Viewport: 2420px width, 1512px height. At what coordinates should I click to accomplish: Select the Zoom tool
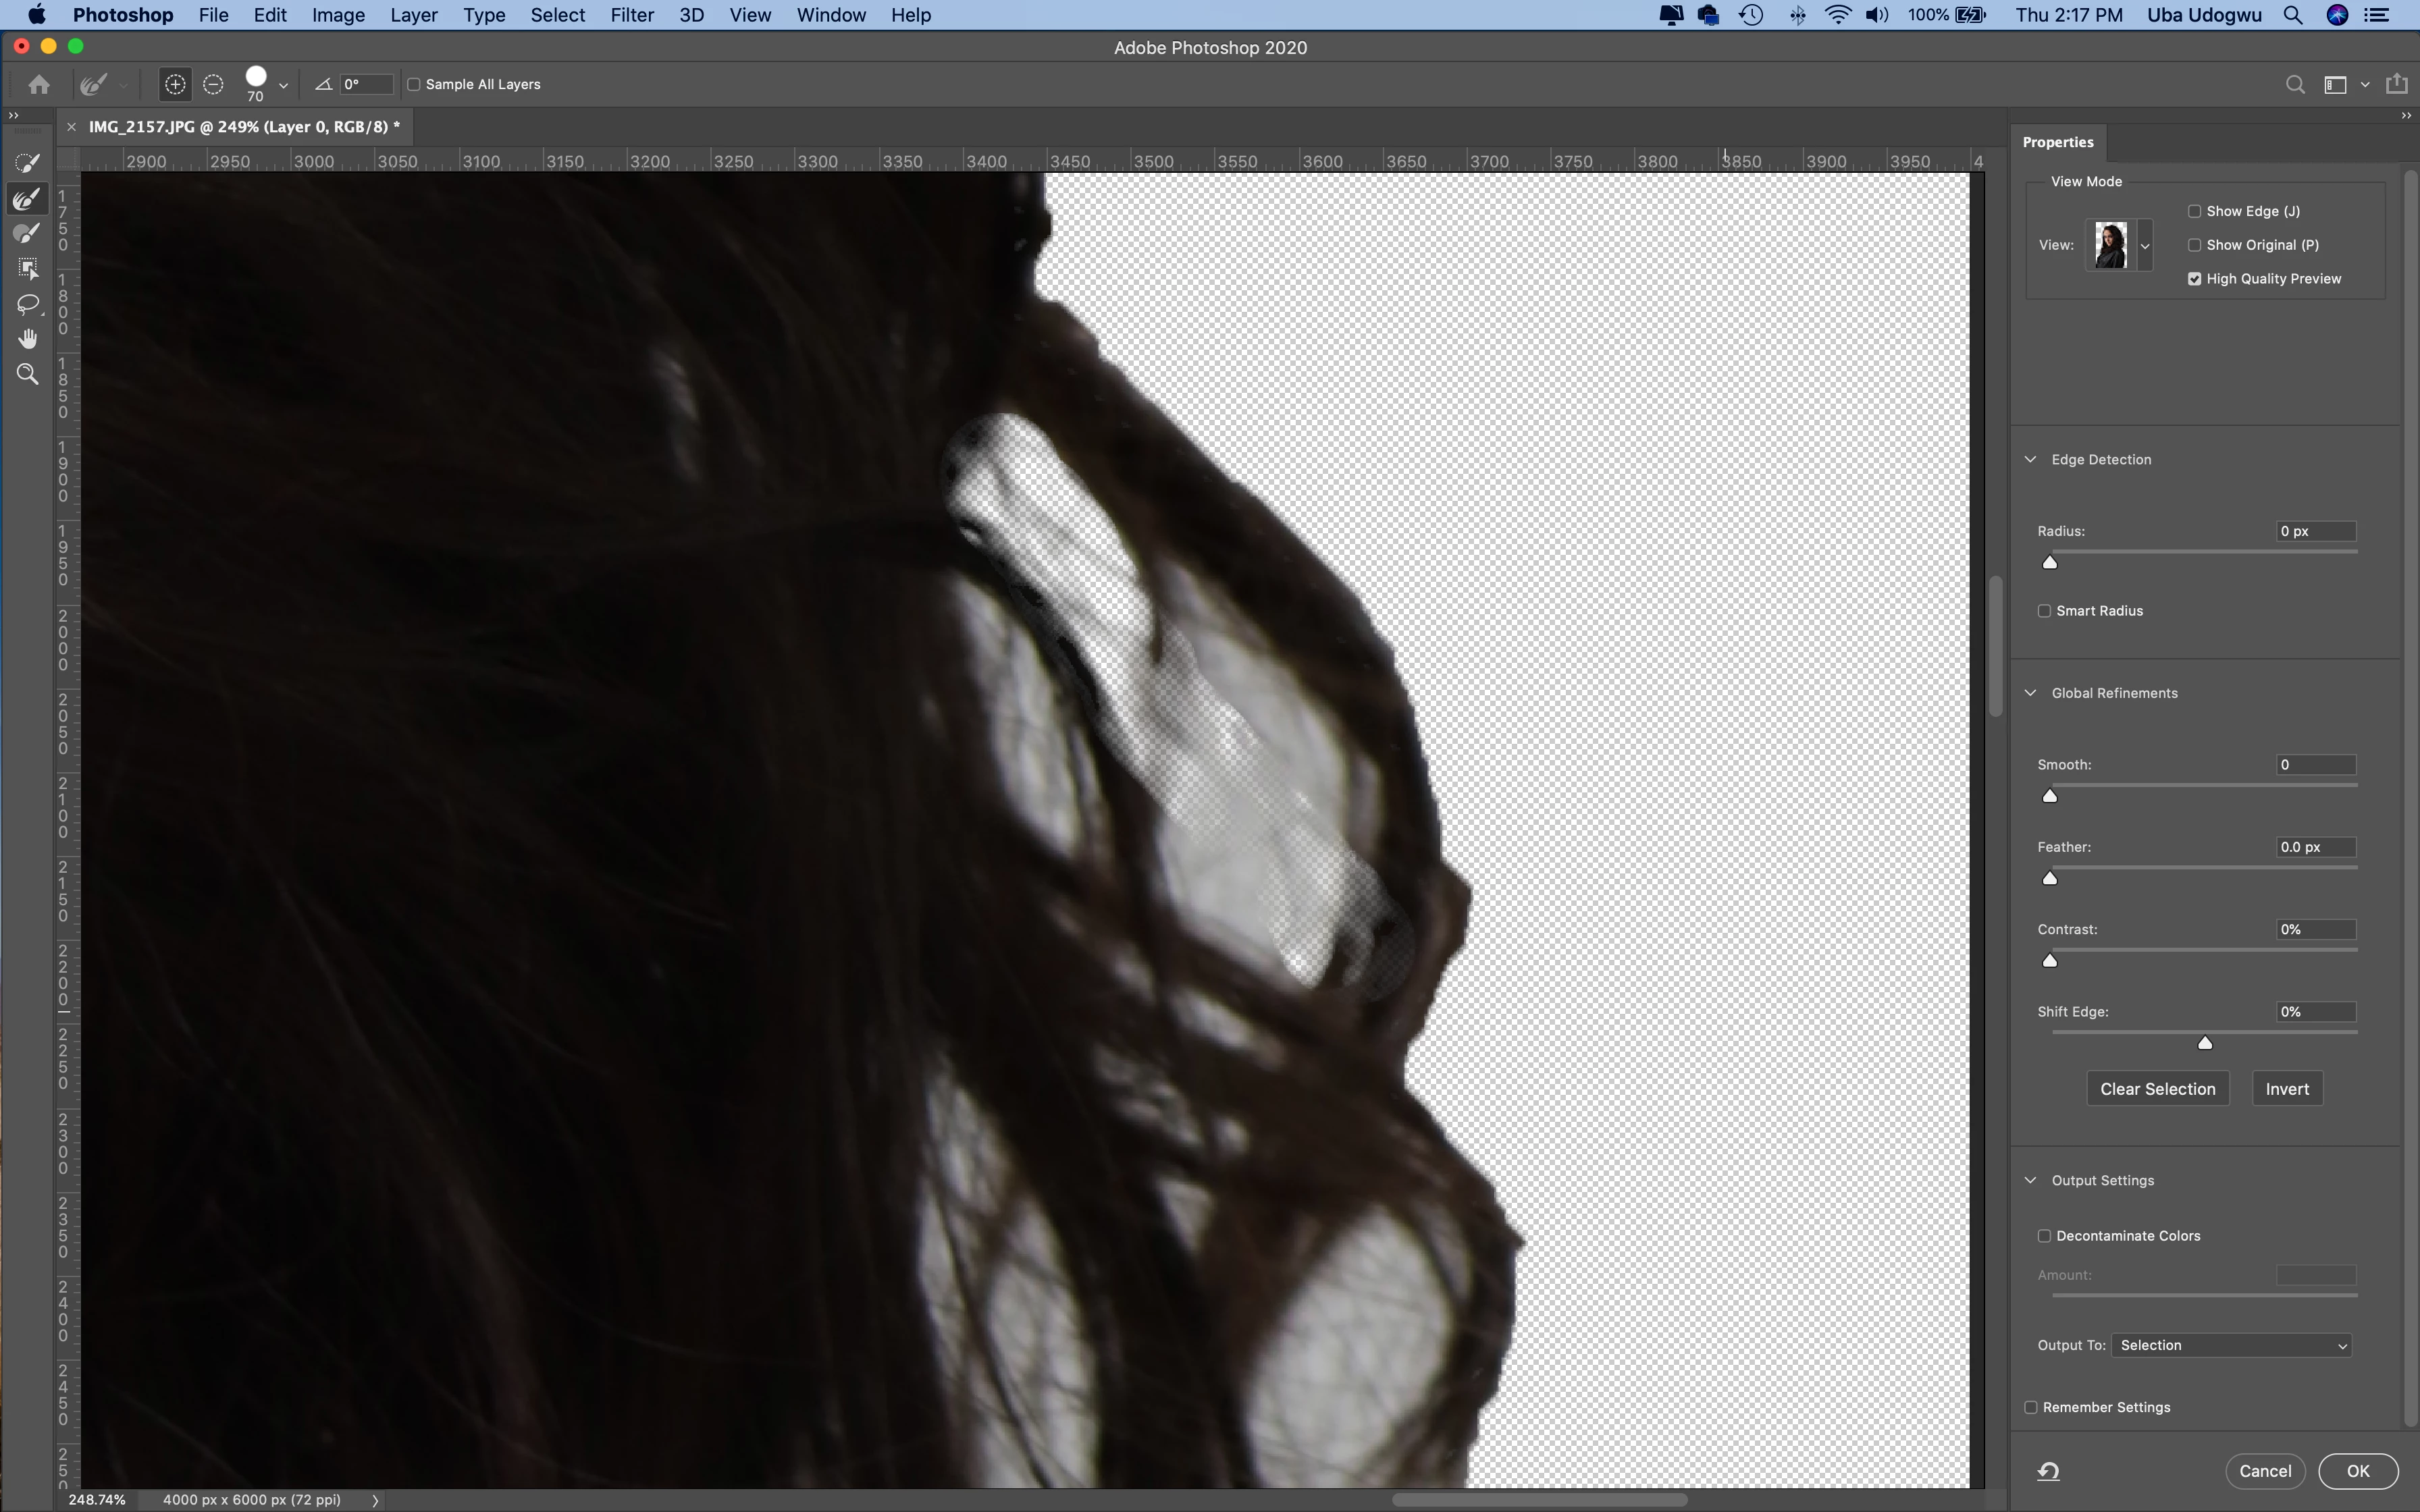pyautogui.click(x=28, y=374)
